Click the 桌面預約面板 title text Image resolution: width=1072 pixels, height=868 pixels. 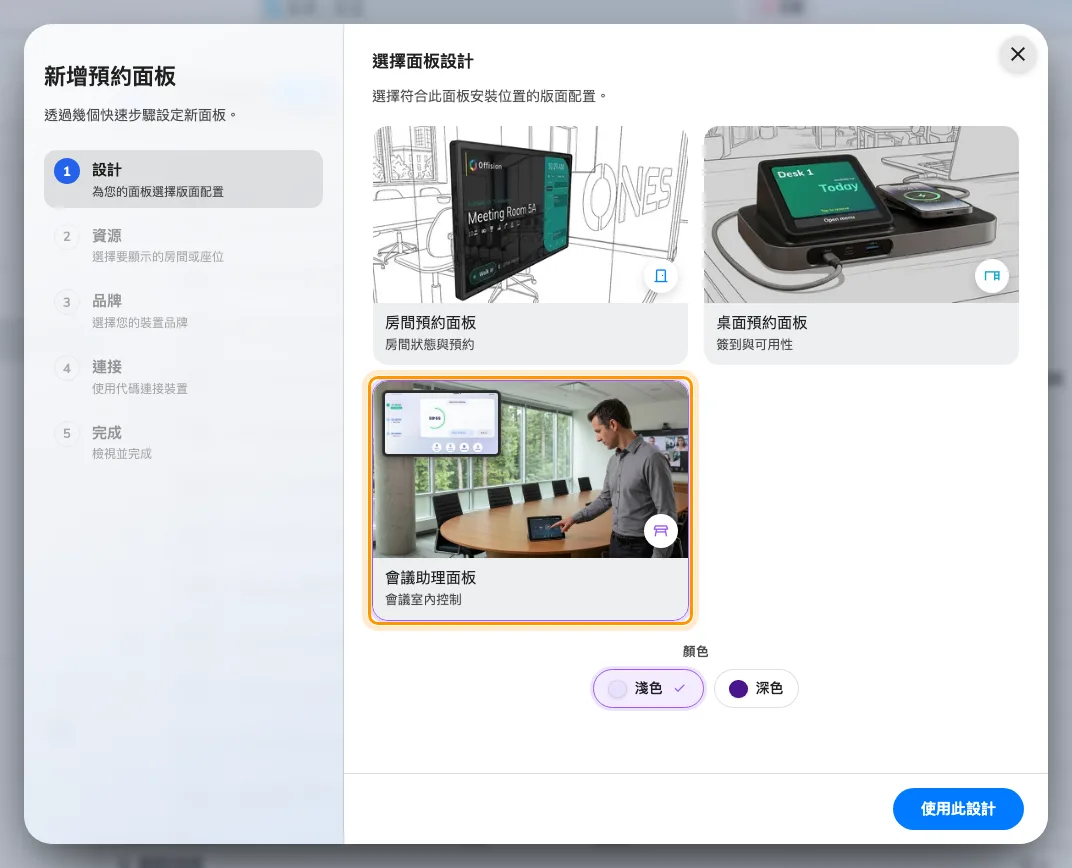(762, 323)
